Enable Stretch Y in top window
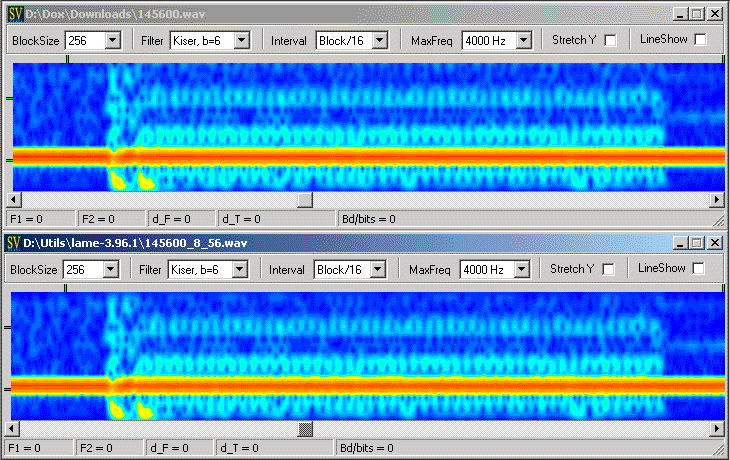Screen dimensions: 730x460 coord(611,40)
